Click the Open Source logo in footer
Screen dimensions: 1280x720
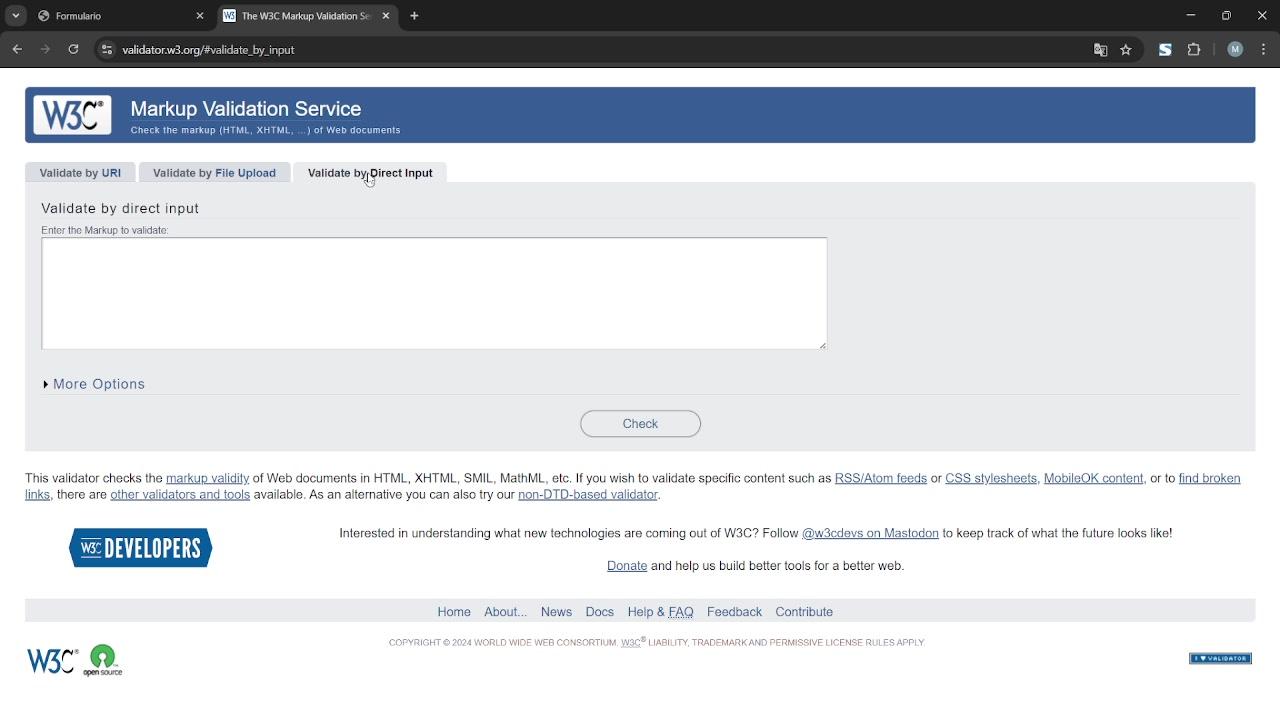click(x=104, y=661)
